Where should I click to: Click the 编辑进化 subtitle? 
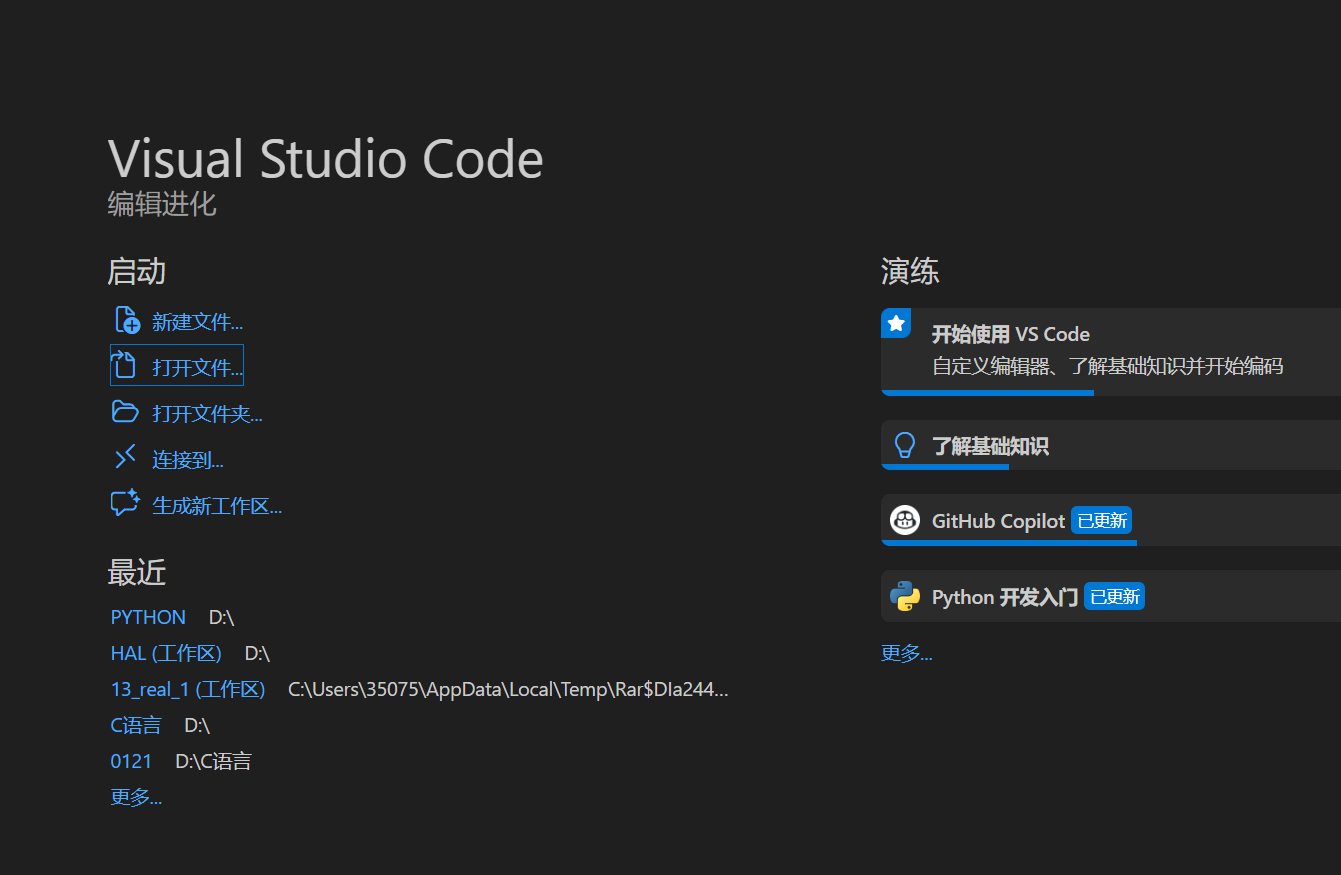pos(162,204)
